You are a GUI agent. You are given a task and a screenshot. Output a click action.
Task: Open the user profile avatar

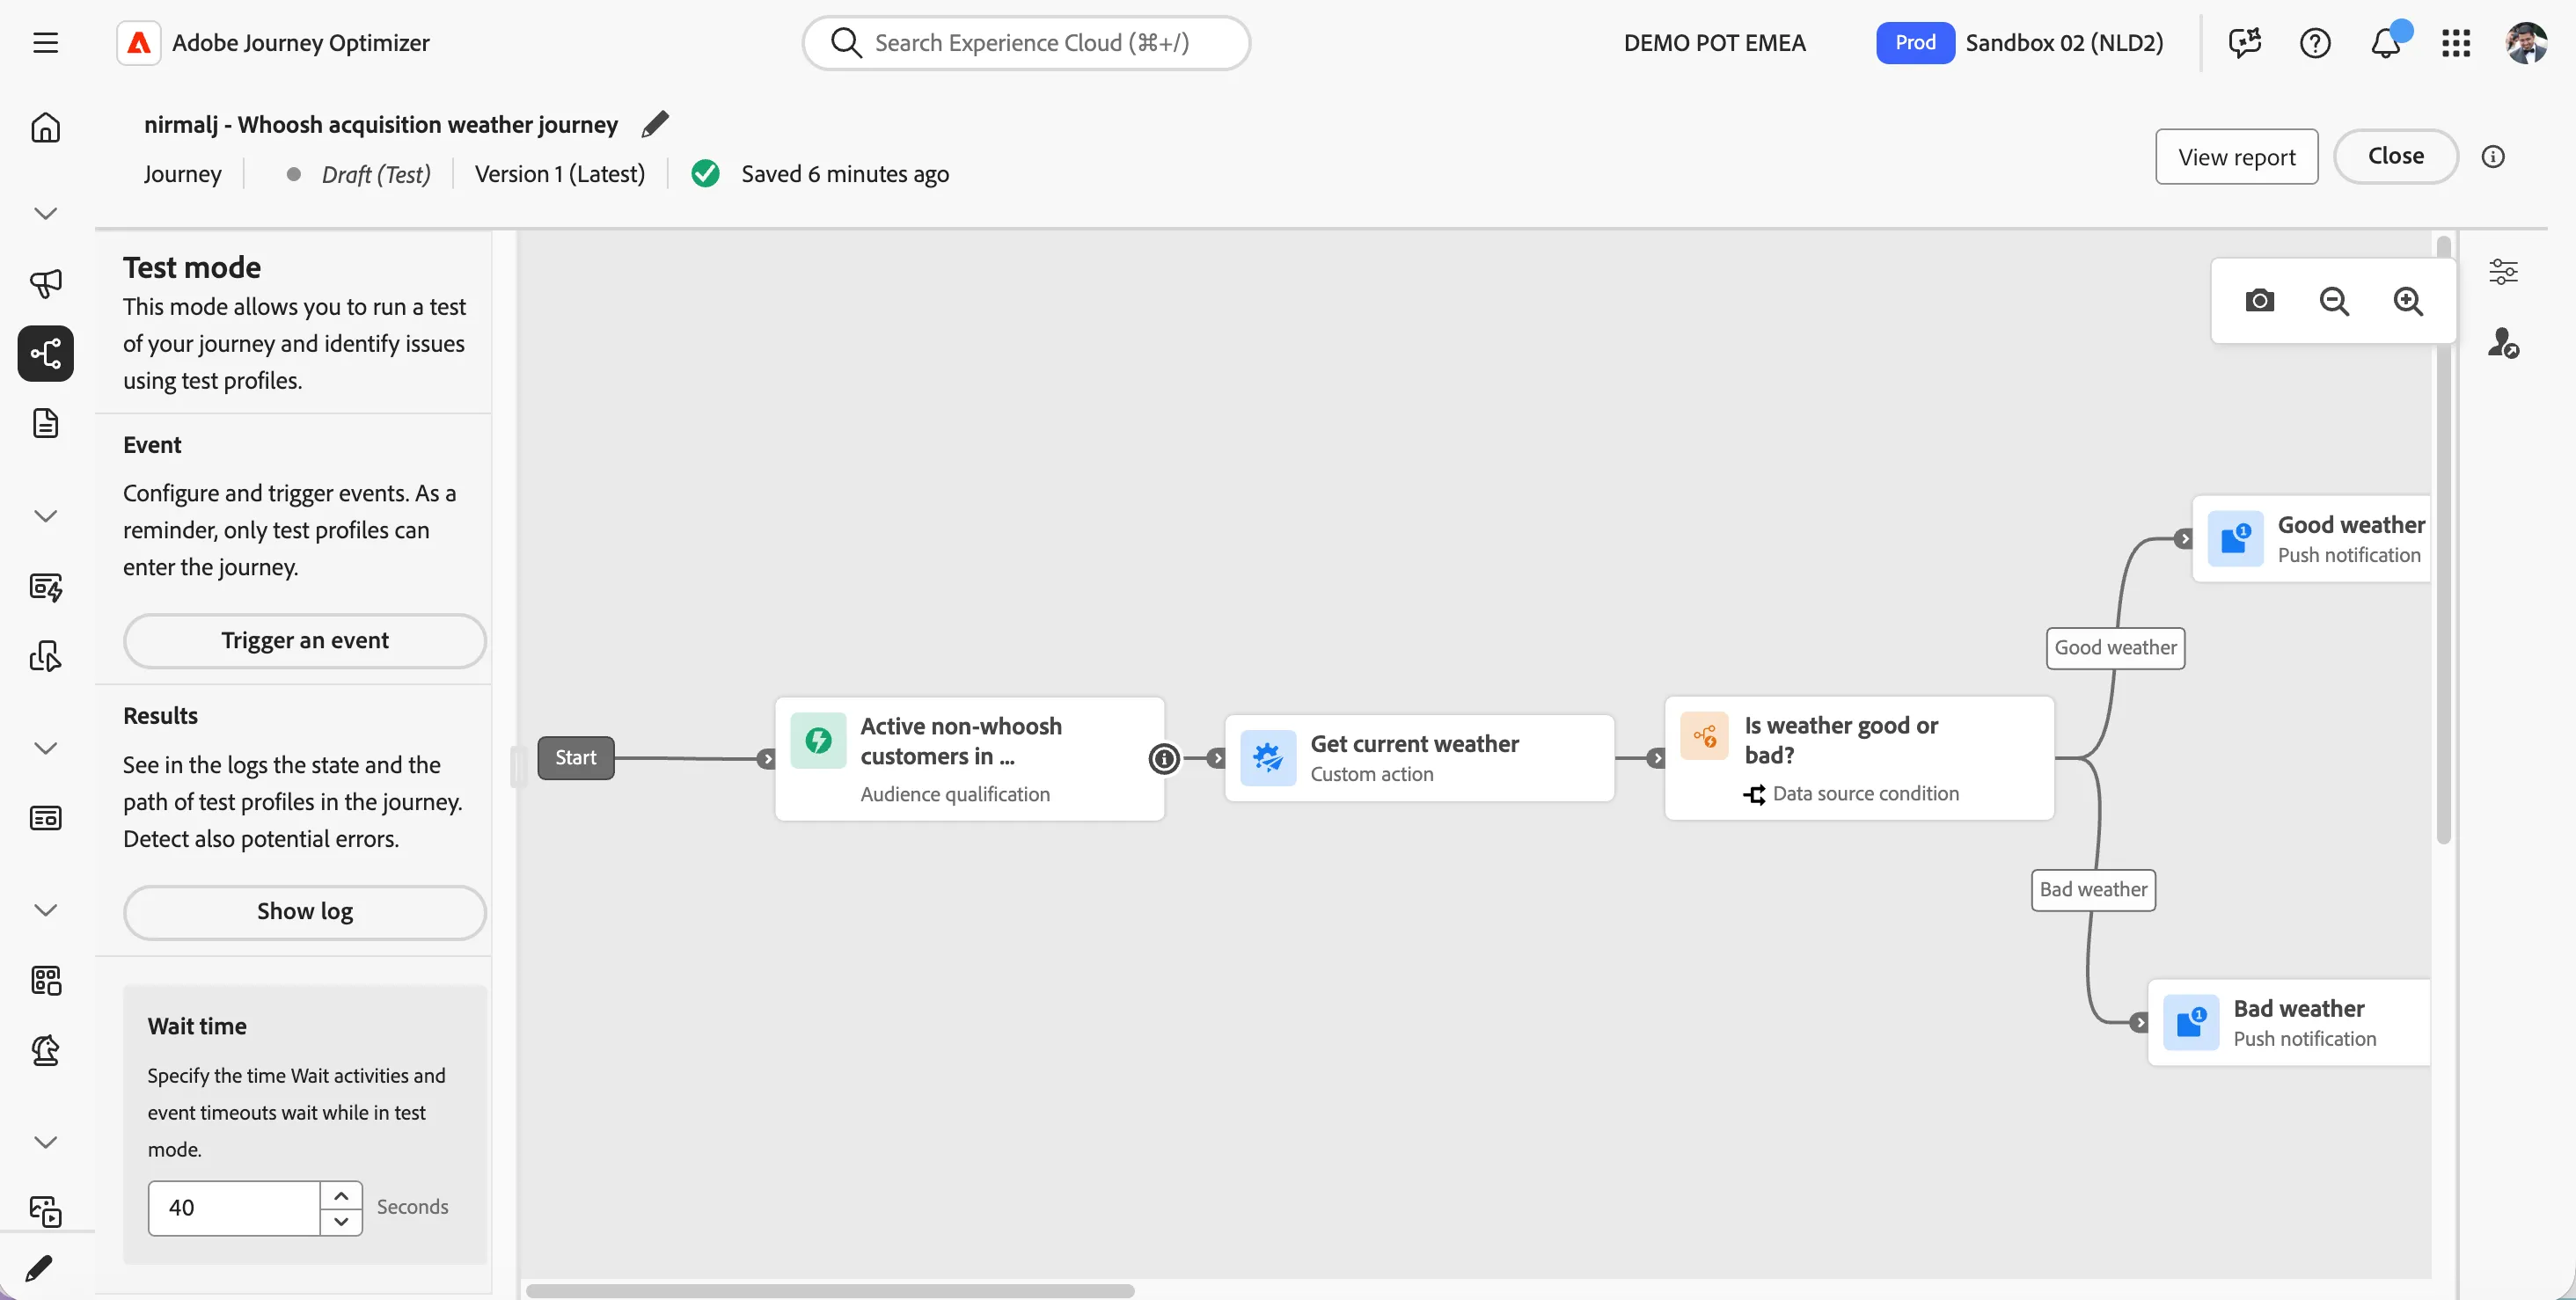pyautogui.click(x=2526, y=43)
